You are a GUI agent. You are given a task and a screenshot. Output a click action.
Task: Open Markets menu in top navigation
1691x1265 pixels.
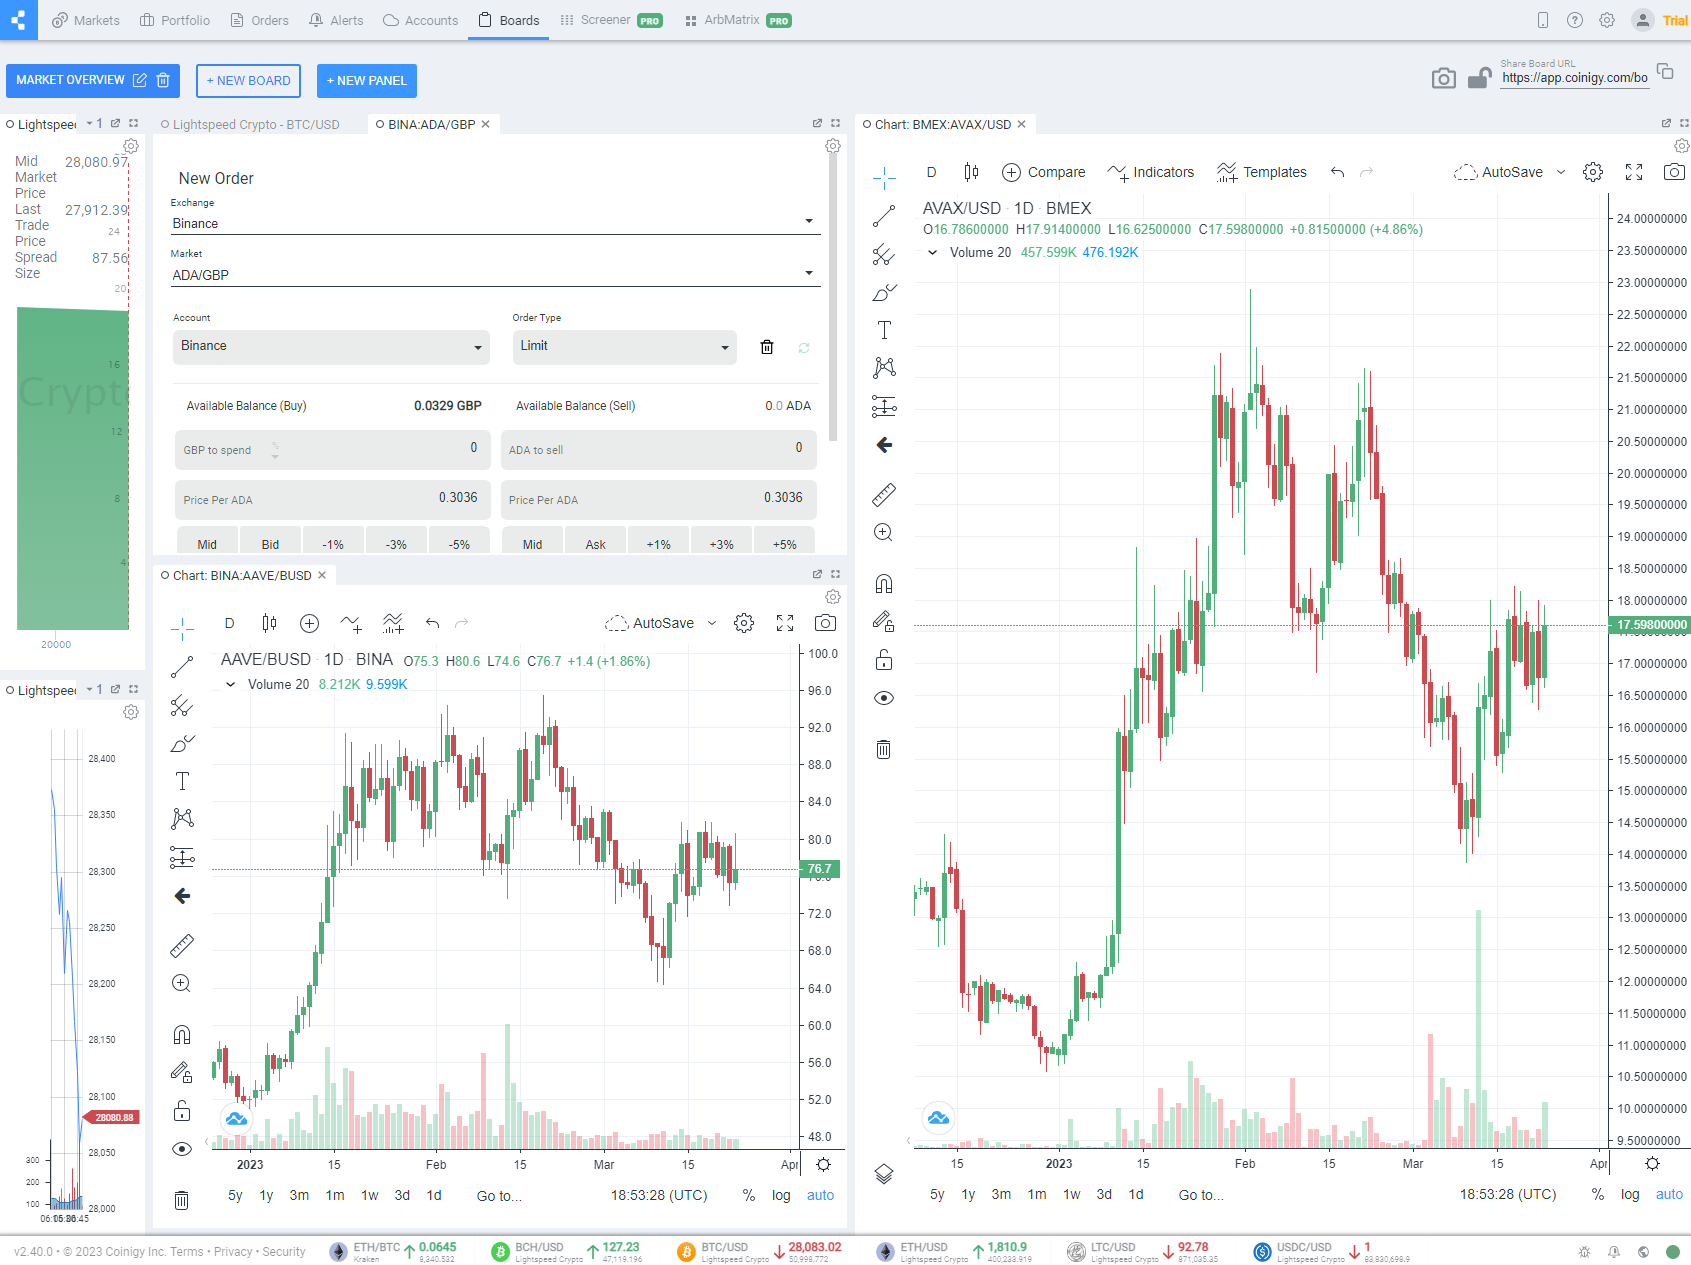coord(86,20)
